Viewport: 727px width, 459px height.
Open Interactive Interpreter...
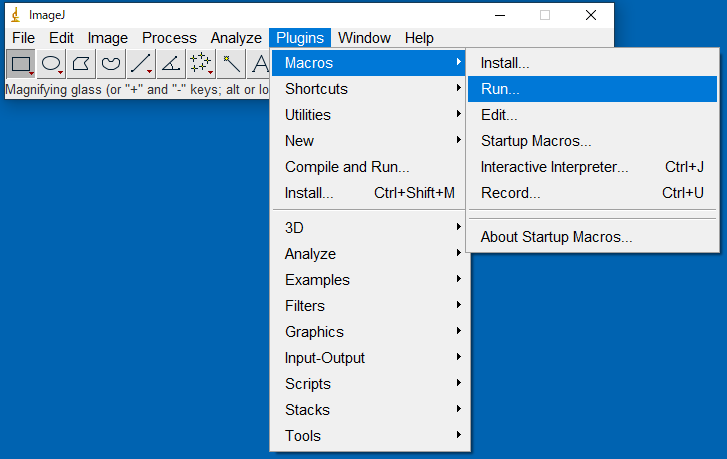(x=593, y=167)
